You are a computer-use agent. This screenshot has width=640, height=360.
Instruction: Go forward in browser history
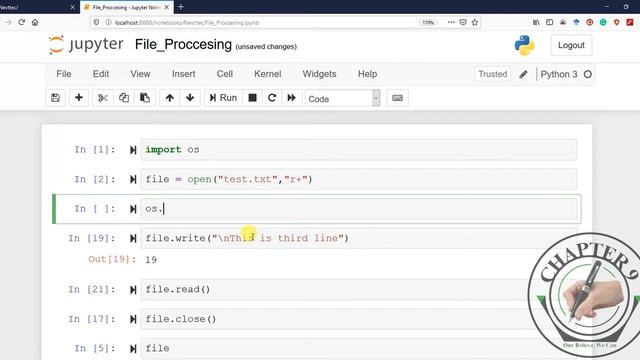pos(8,22)
